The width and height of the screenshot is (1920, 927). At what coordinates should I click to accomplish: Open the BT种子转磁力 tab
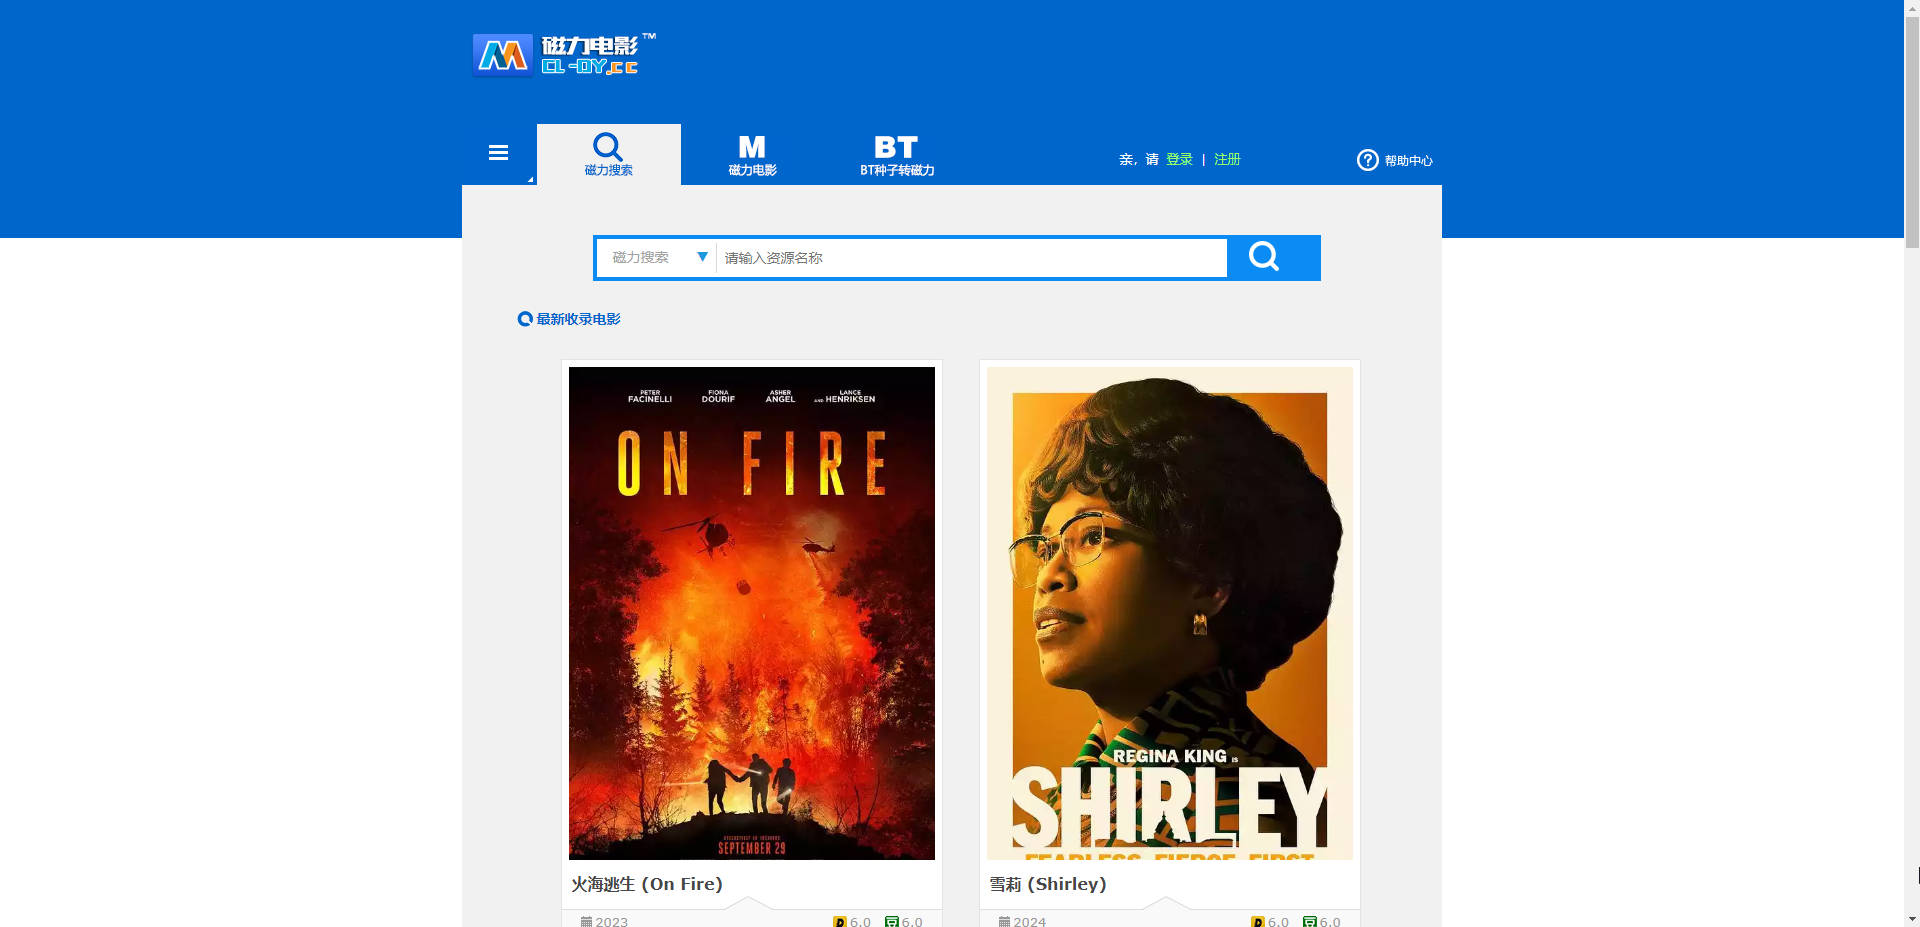tap(896, 155)
